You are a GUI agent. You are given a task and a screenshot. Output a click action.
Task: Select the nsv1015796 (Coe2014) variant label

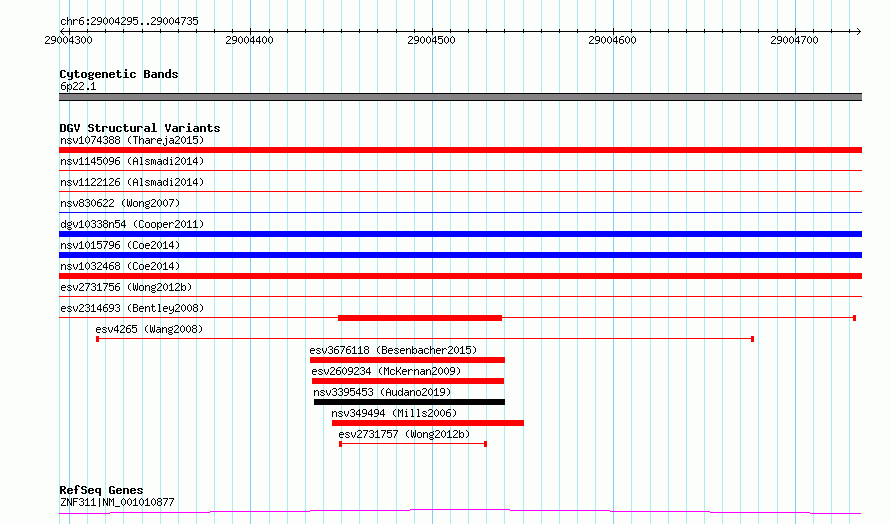click(x=120, y=245)
